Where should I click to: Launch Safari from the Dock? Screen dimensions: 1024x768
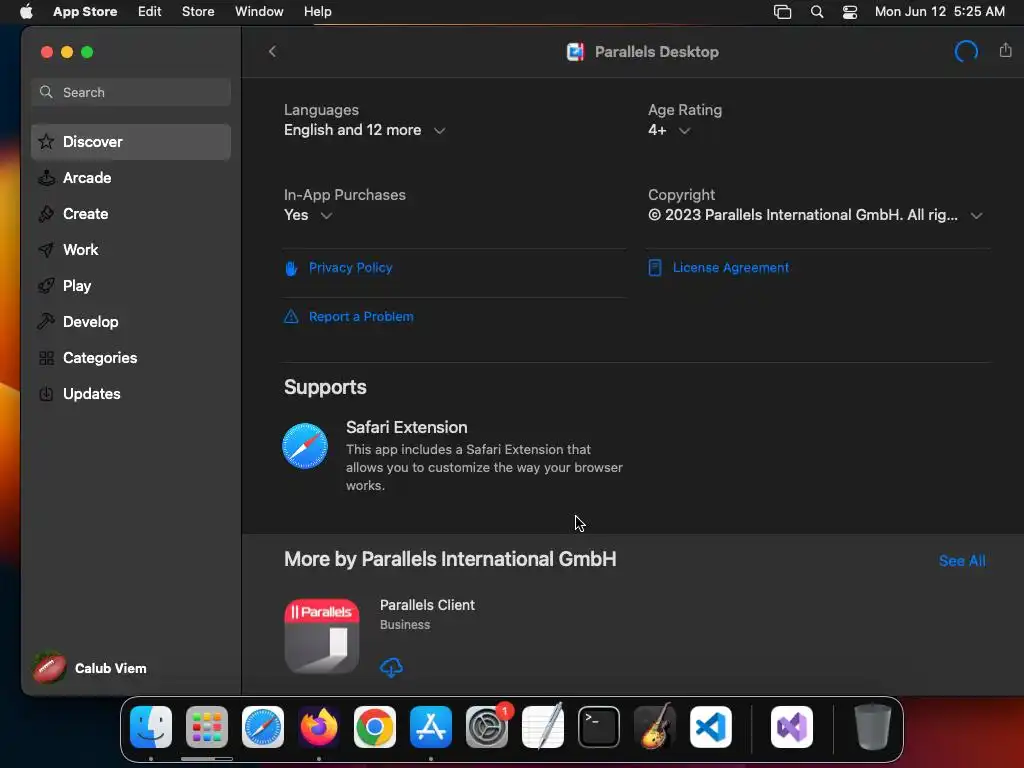(x=263, y=727)
